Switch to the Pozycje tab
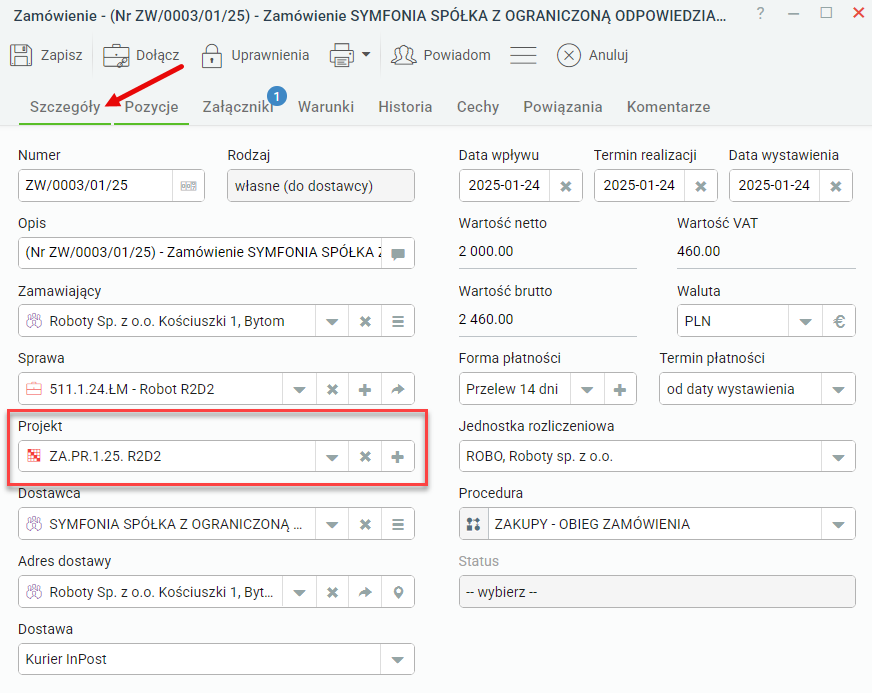Screen dimensions: 872x693 coord(151,107)
